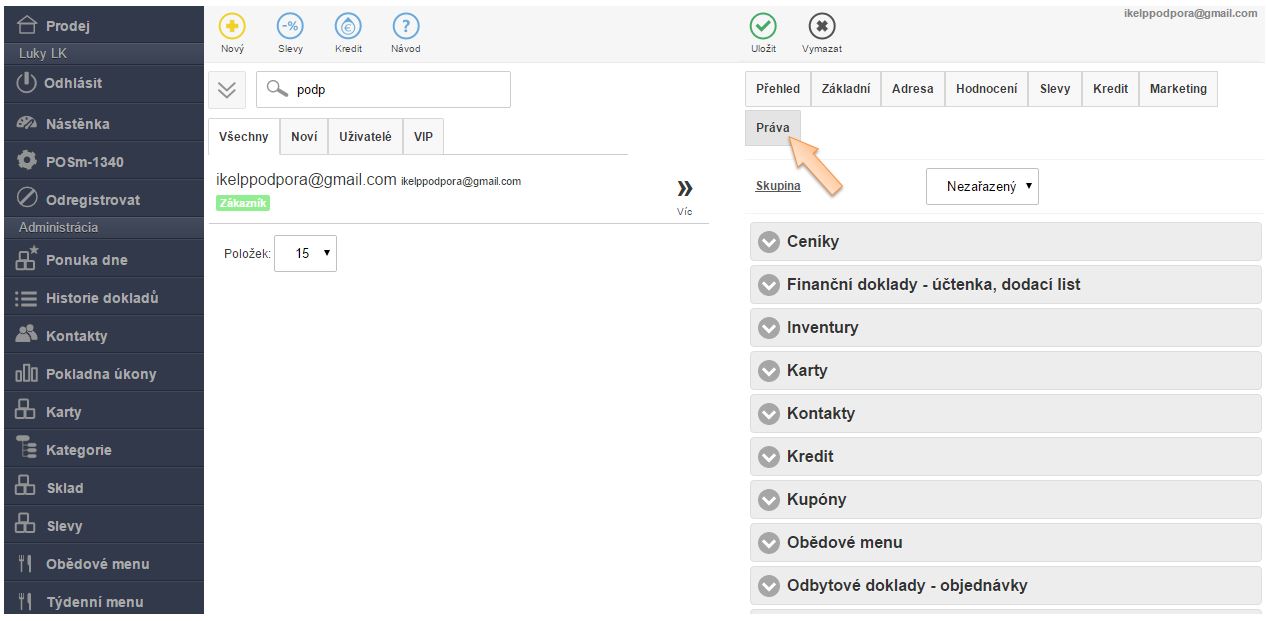Expand the Obědové menu permissions section
The image size is (1266, 621).
pos(768,543)
